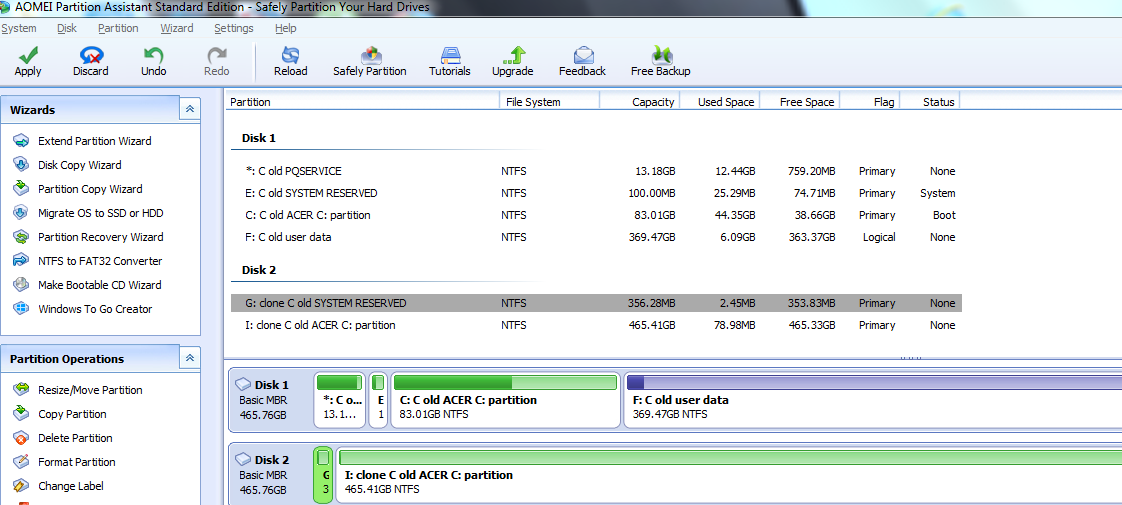Click Windows To Go Creator icon
Viewport: 1122px width, 505px height.
click(x=22, y=309)
